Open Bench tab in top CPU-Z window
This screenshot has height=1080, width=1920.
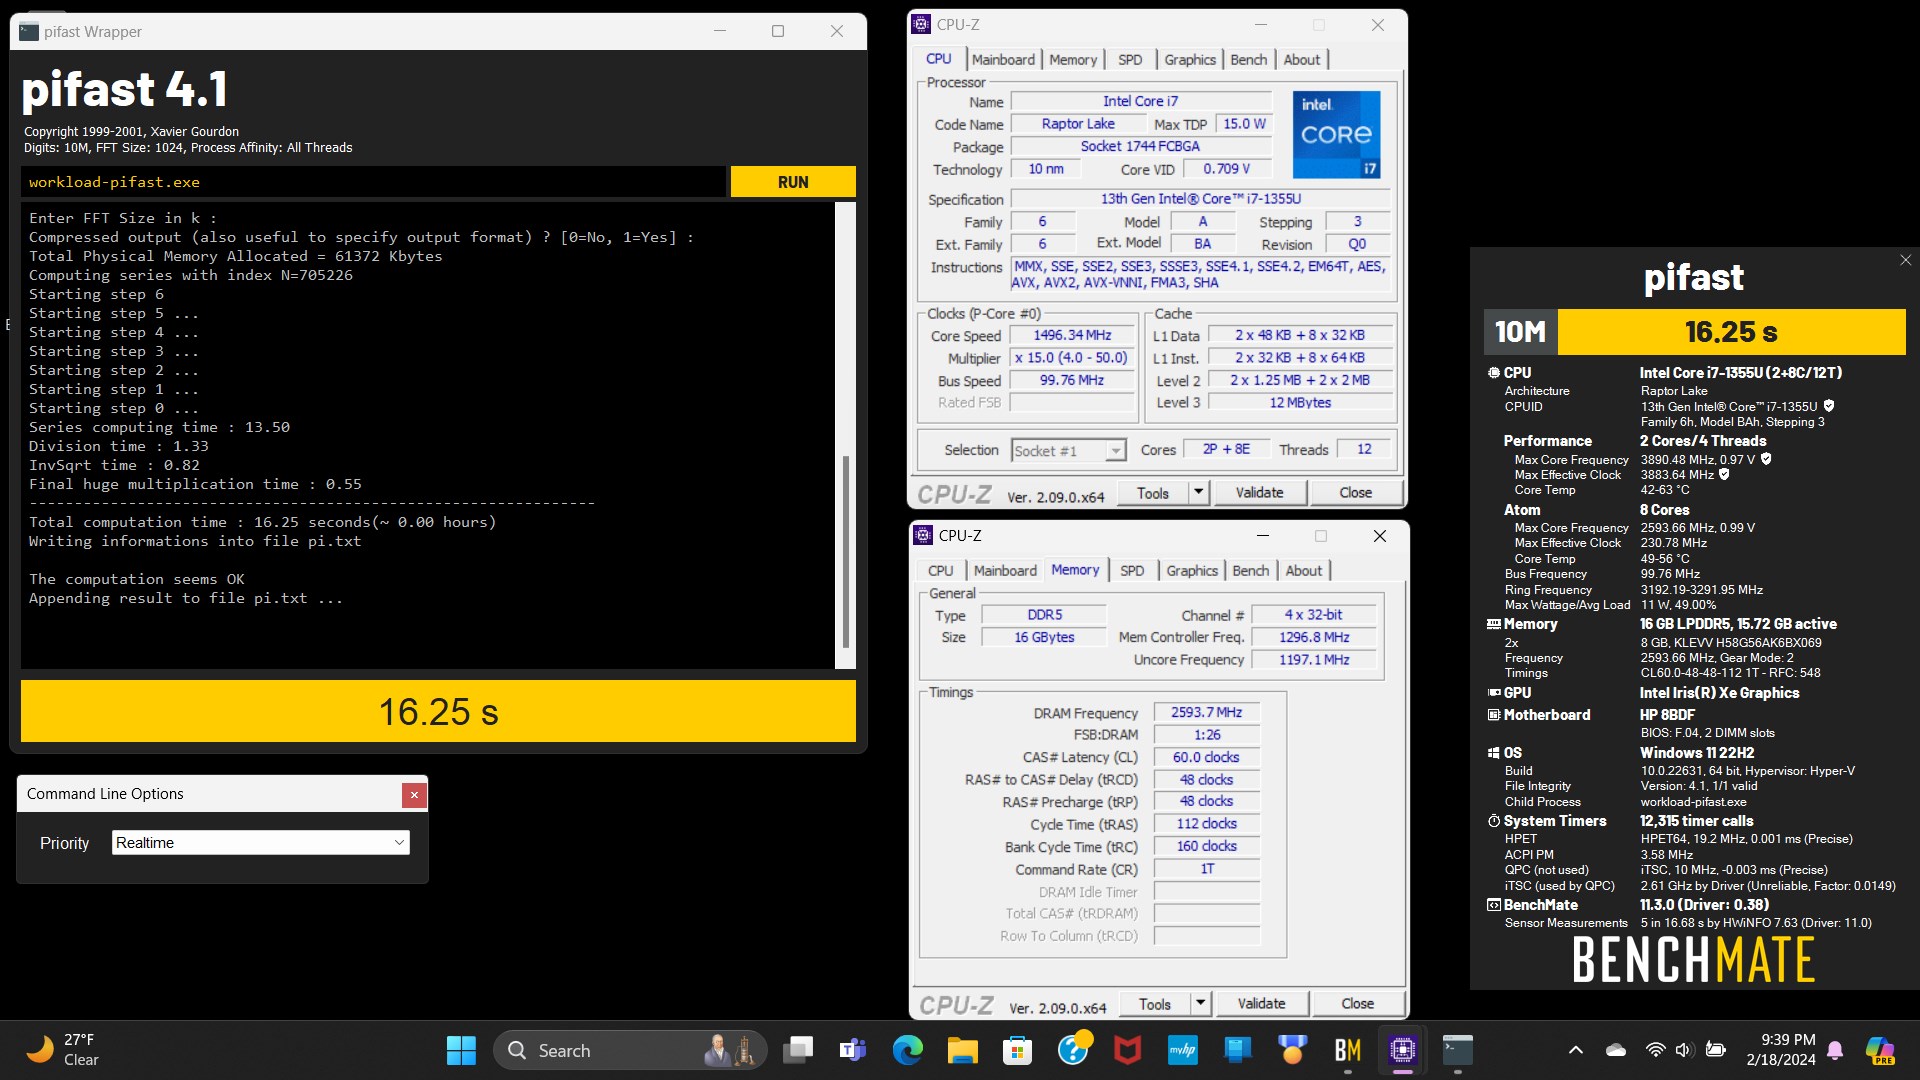[1249, 60]
